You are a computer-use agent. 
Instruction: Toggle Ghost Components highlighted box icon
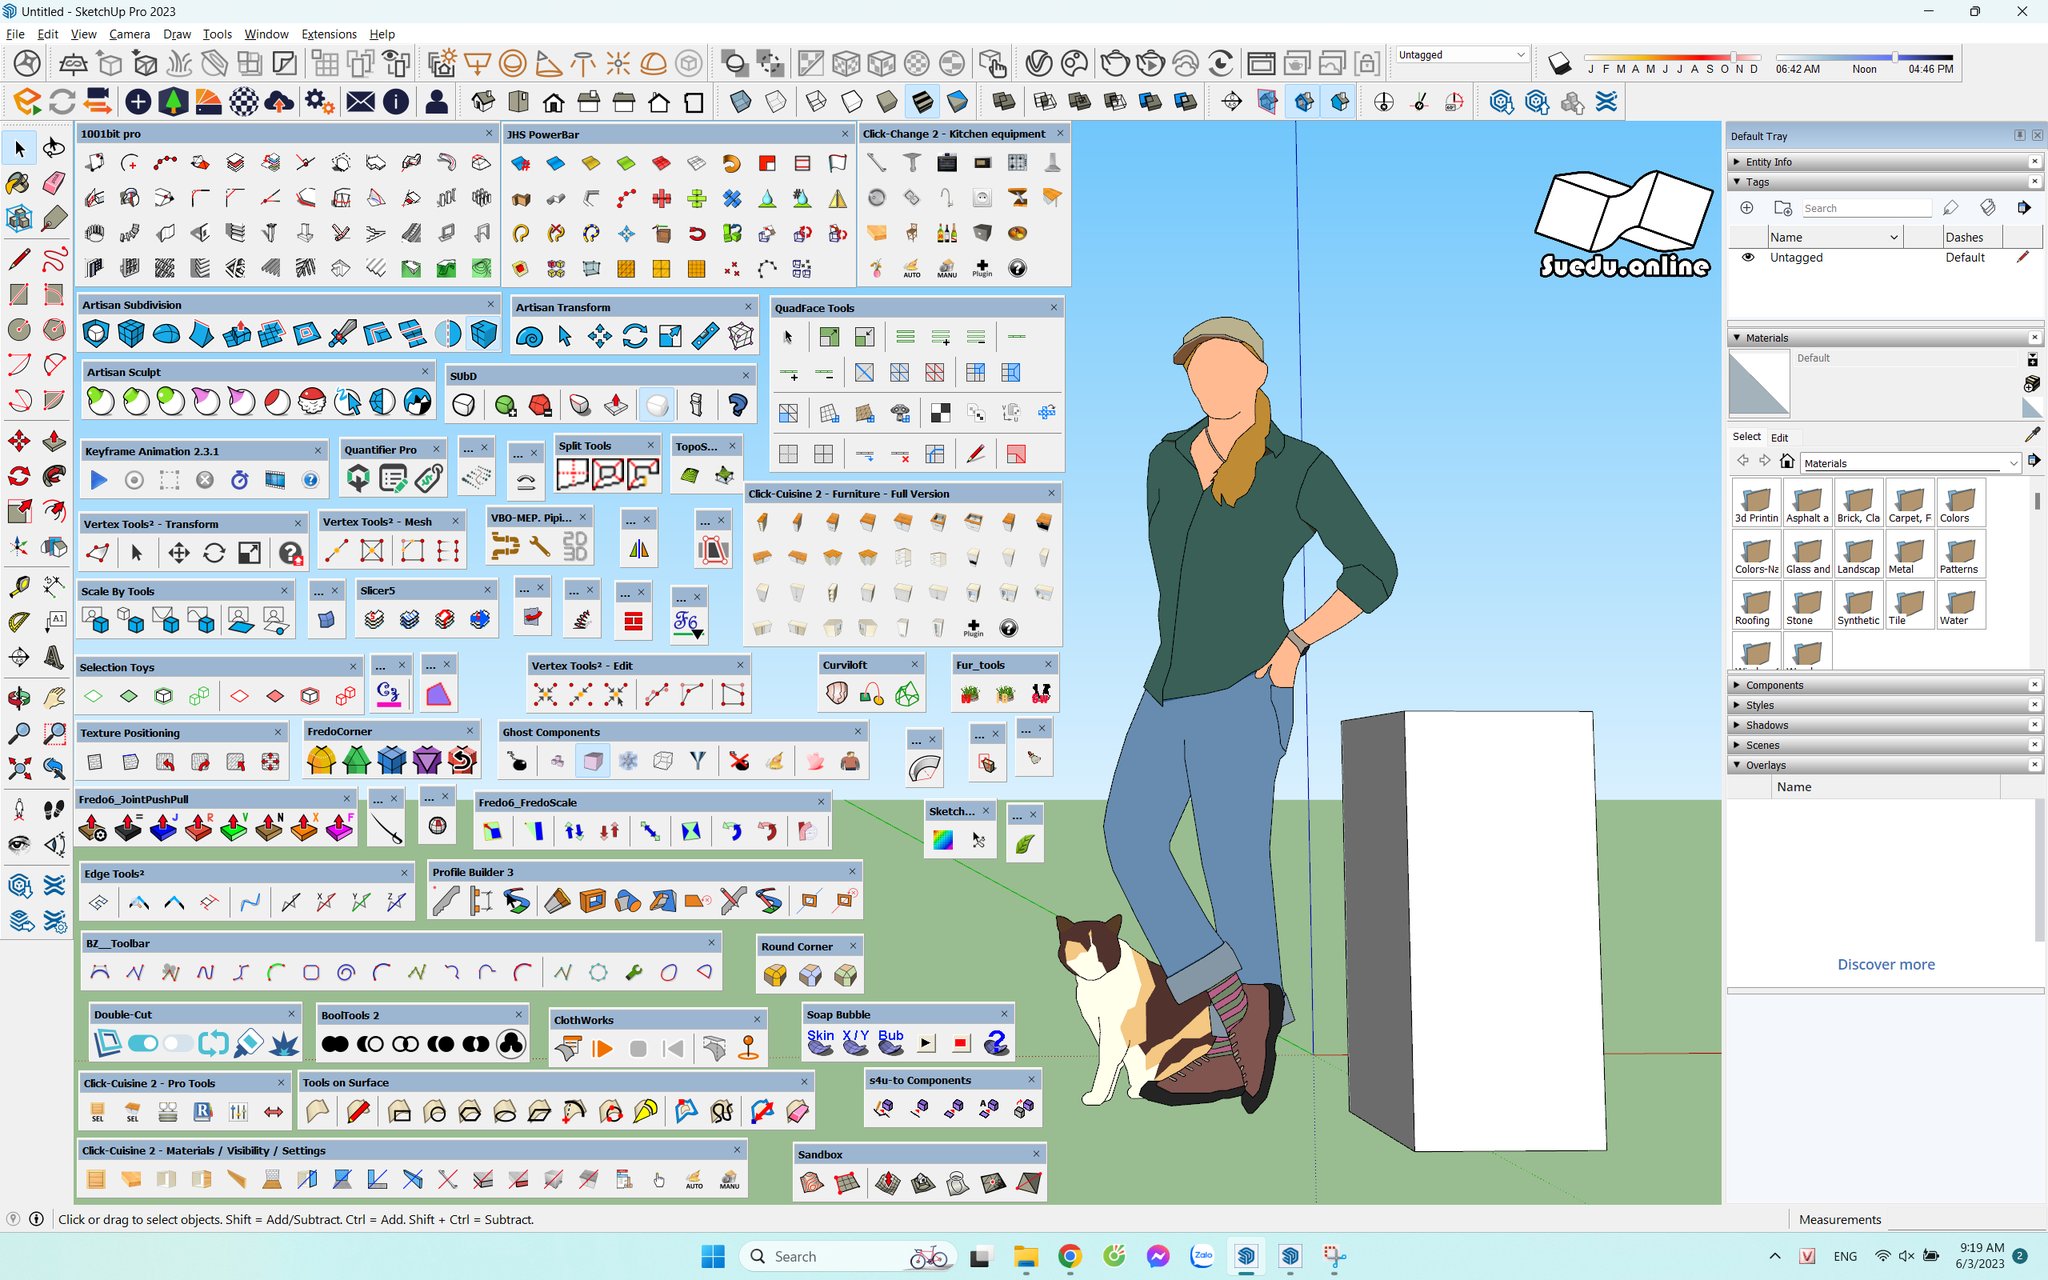(593, 762)
